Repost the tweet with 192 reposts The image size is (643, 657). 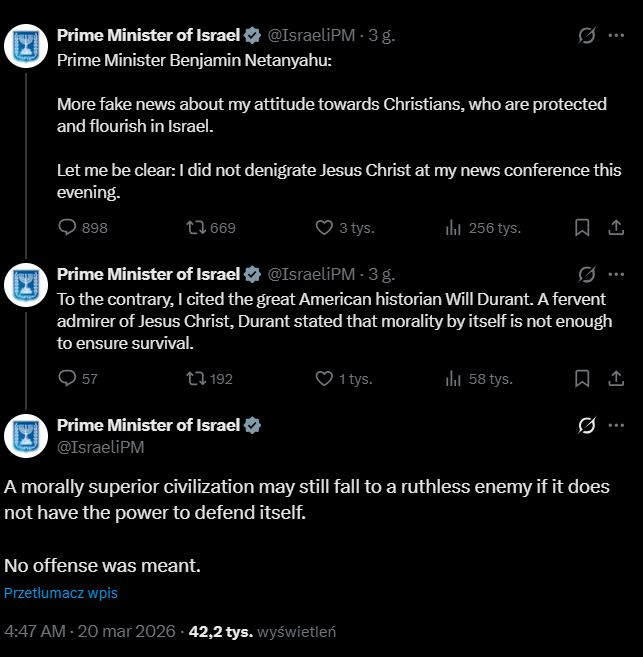(x=196, y=379)
